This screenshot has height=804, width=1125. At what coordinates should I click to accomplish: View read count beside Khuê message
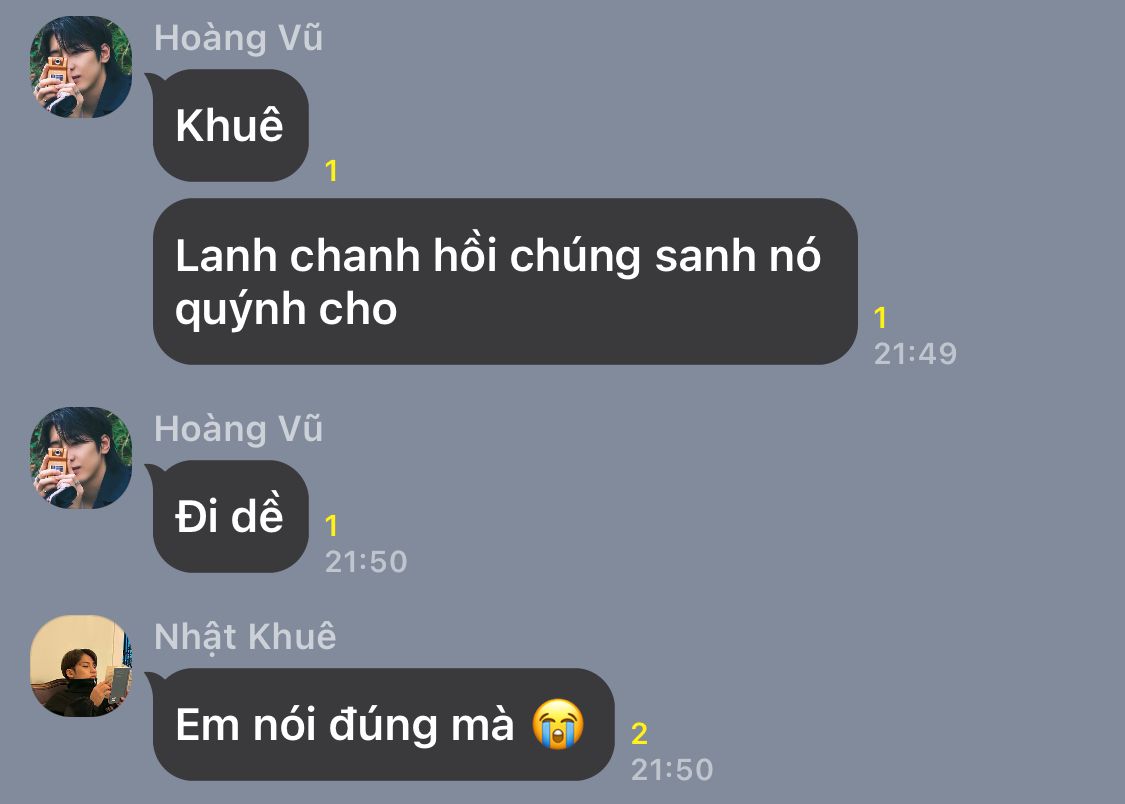(x=331, y=171)
